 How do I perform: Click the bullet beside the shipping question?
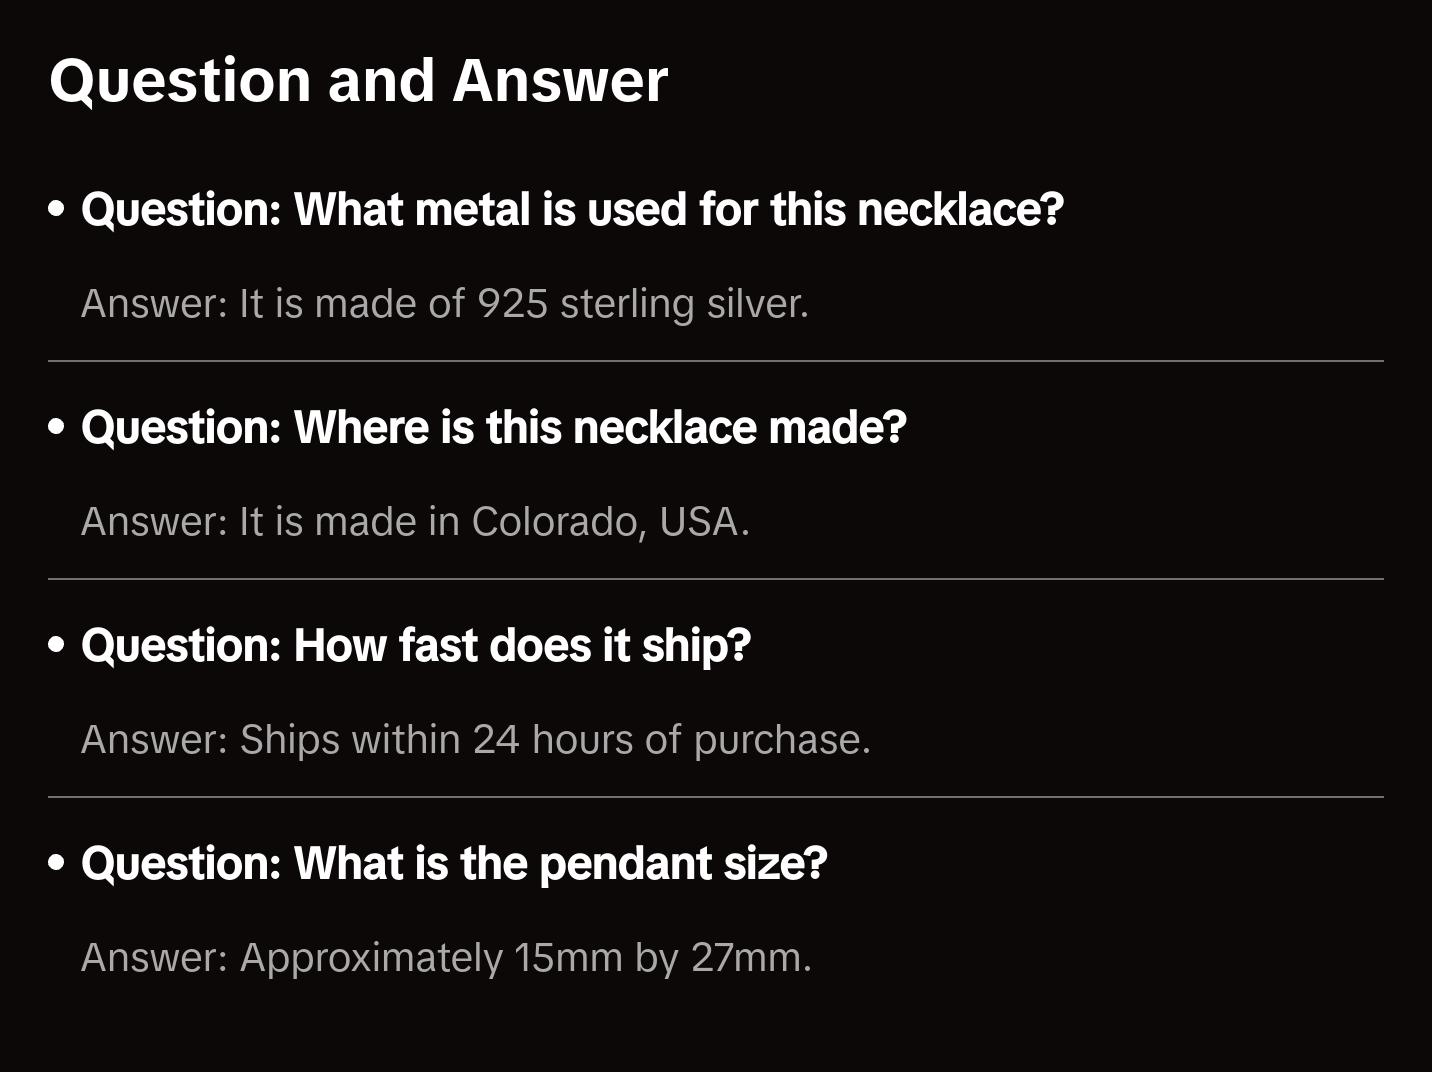(x=57, y=646)
